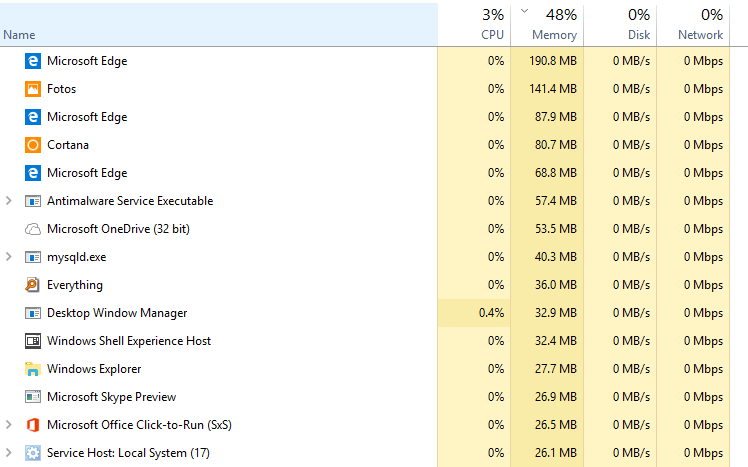This screenshot has width=748, height=467.
Task: Click the 26.5 MB memory value
Action: click(556, 425)
